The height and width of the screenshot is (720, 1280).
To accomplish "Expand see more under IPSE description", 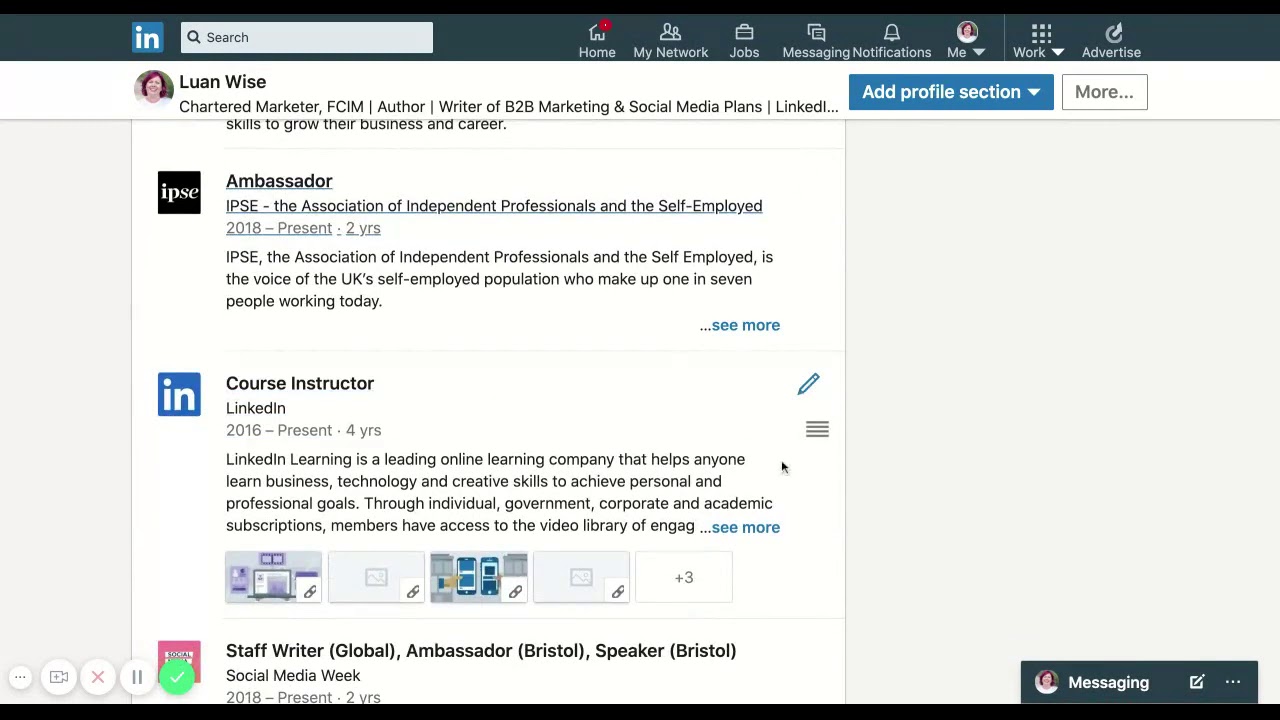I will tap(745, 325).
